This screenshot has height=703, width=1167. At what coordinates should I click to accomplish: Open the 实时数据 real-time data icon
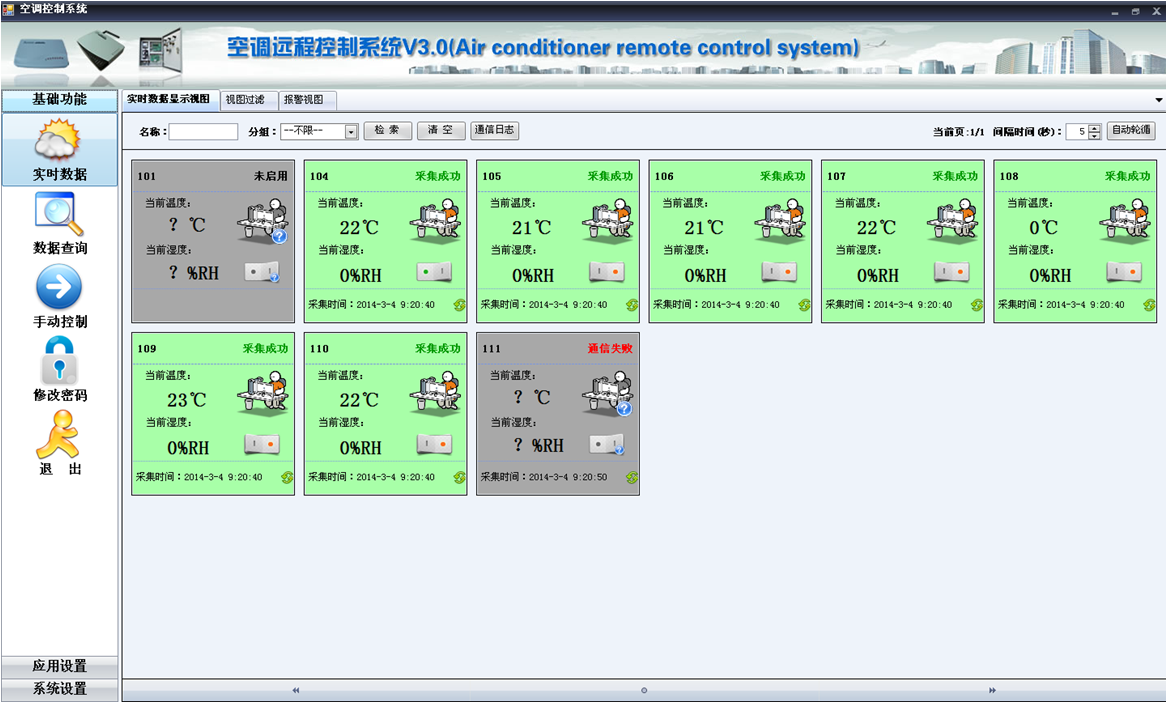(59, 141)
